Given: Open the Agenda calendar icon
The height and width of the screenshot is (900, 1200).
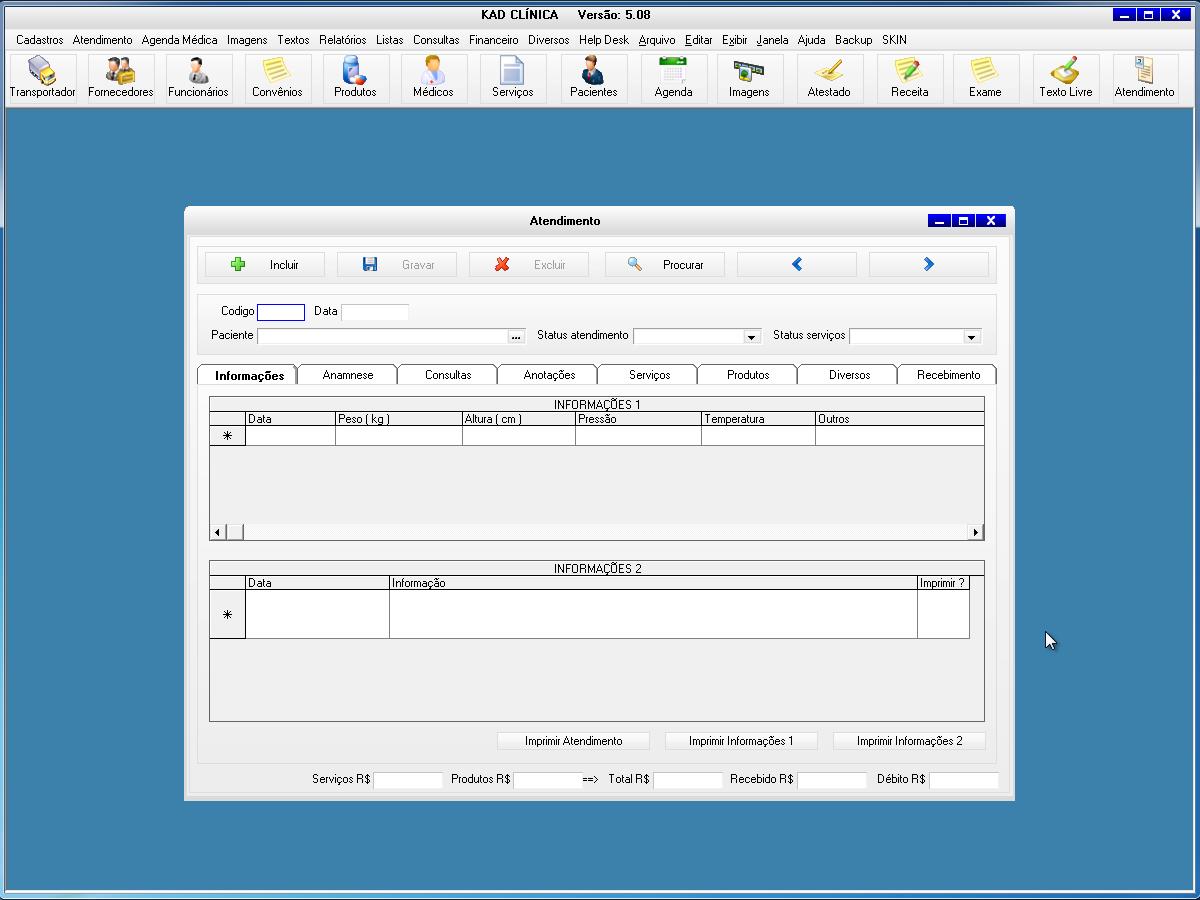Looking at the screenshot, I should point(673,77).
